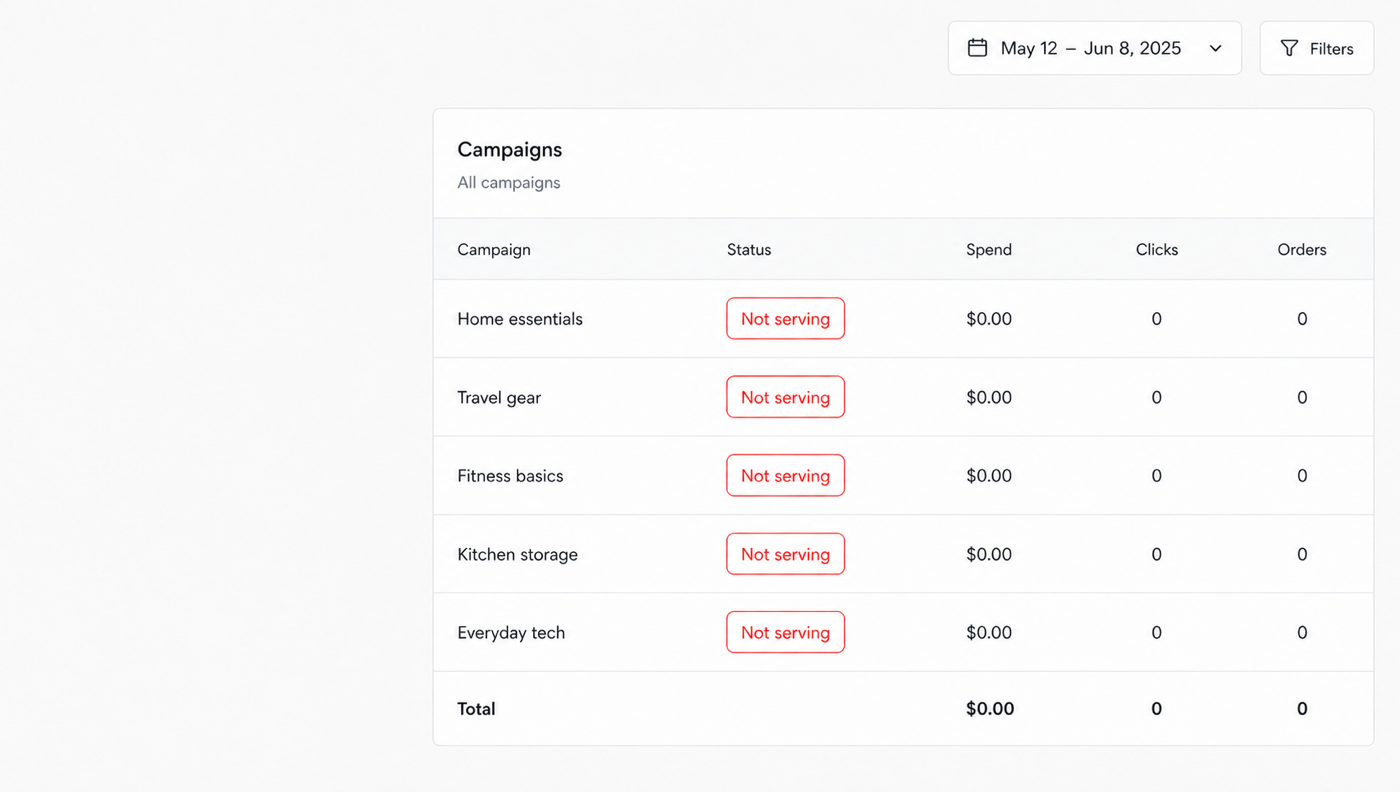The width and height of the screenshot is (1400, 792).
Task: Click Not serving badge for Everyday tech
Action: click(785, 632)
